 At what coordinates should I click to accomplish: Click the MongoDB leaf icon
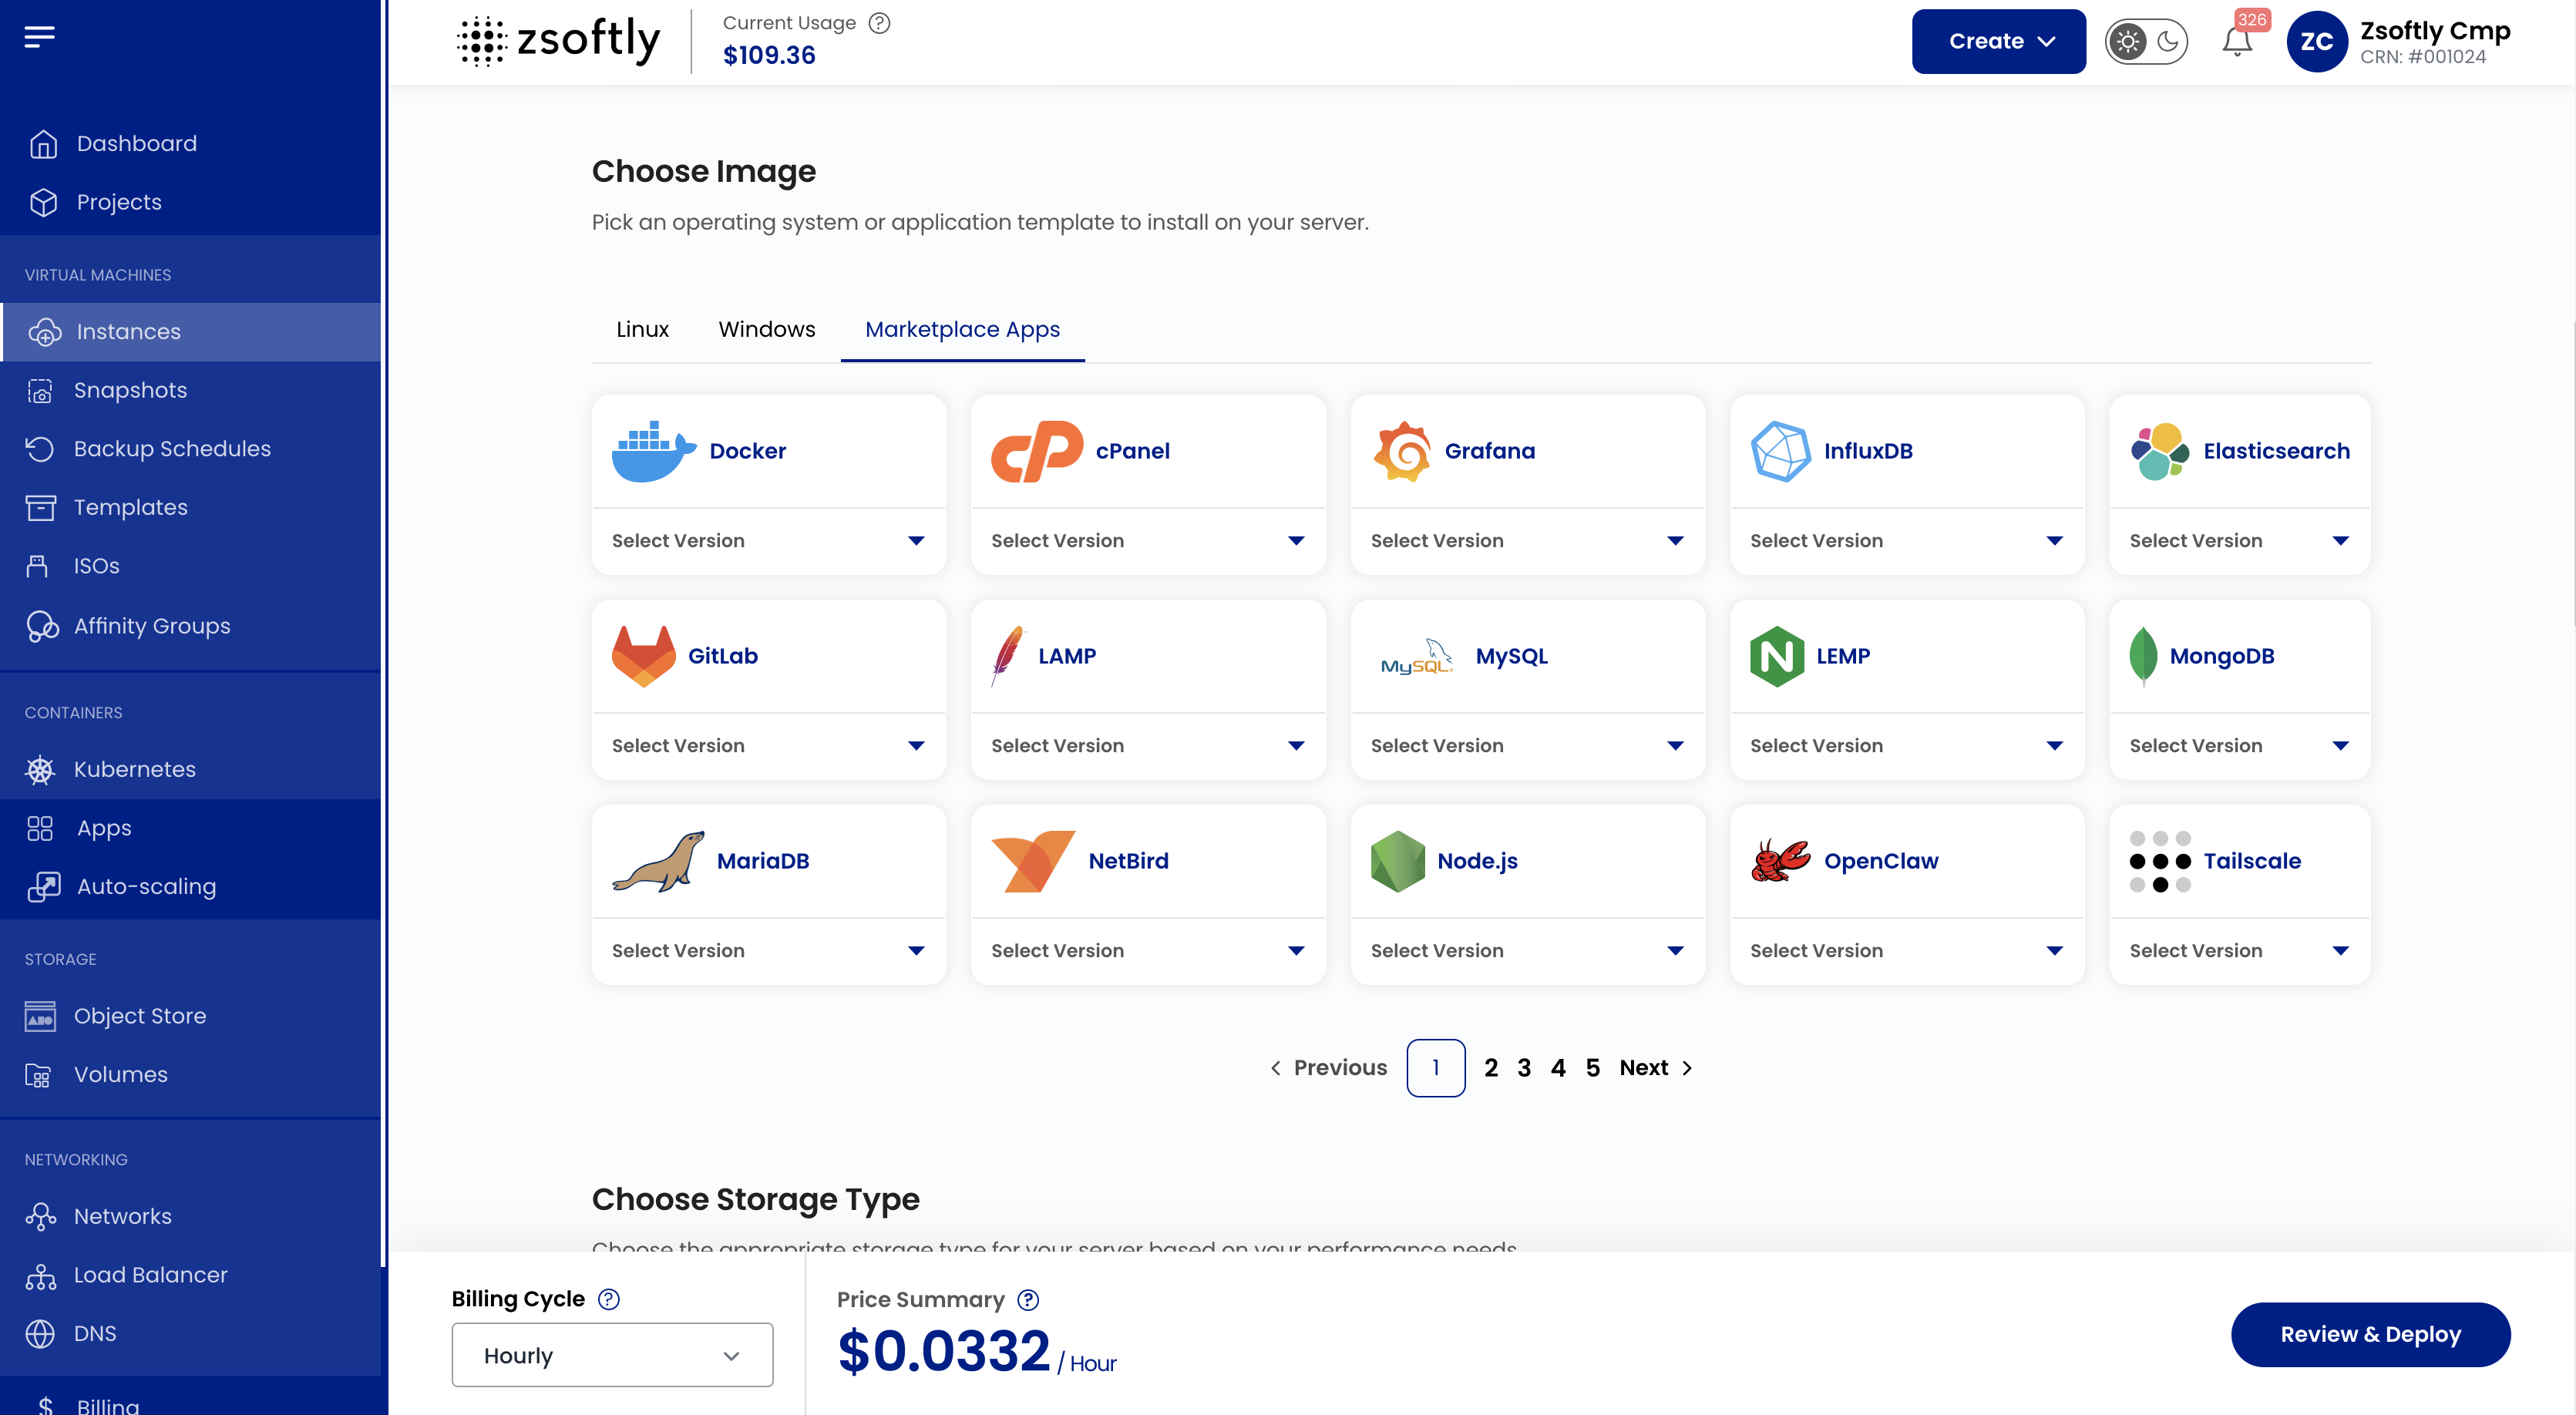pyautogui.click(x=2142, y=656)
